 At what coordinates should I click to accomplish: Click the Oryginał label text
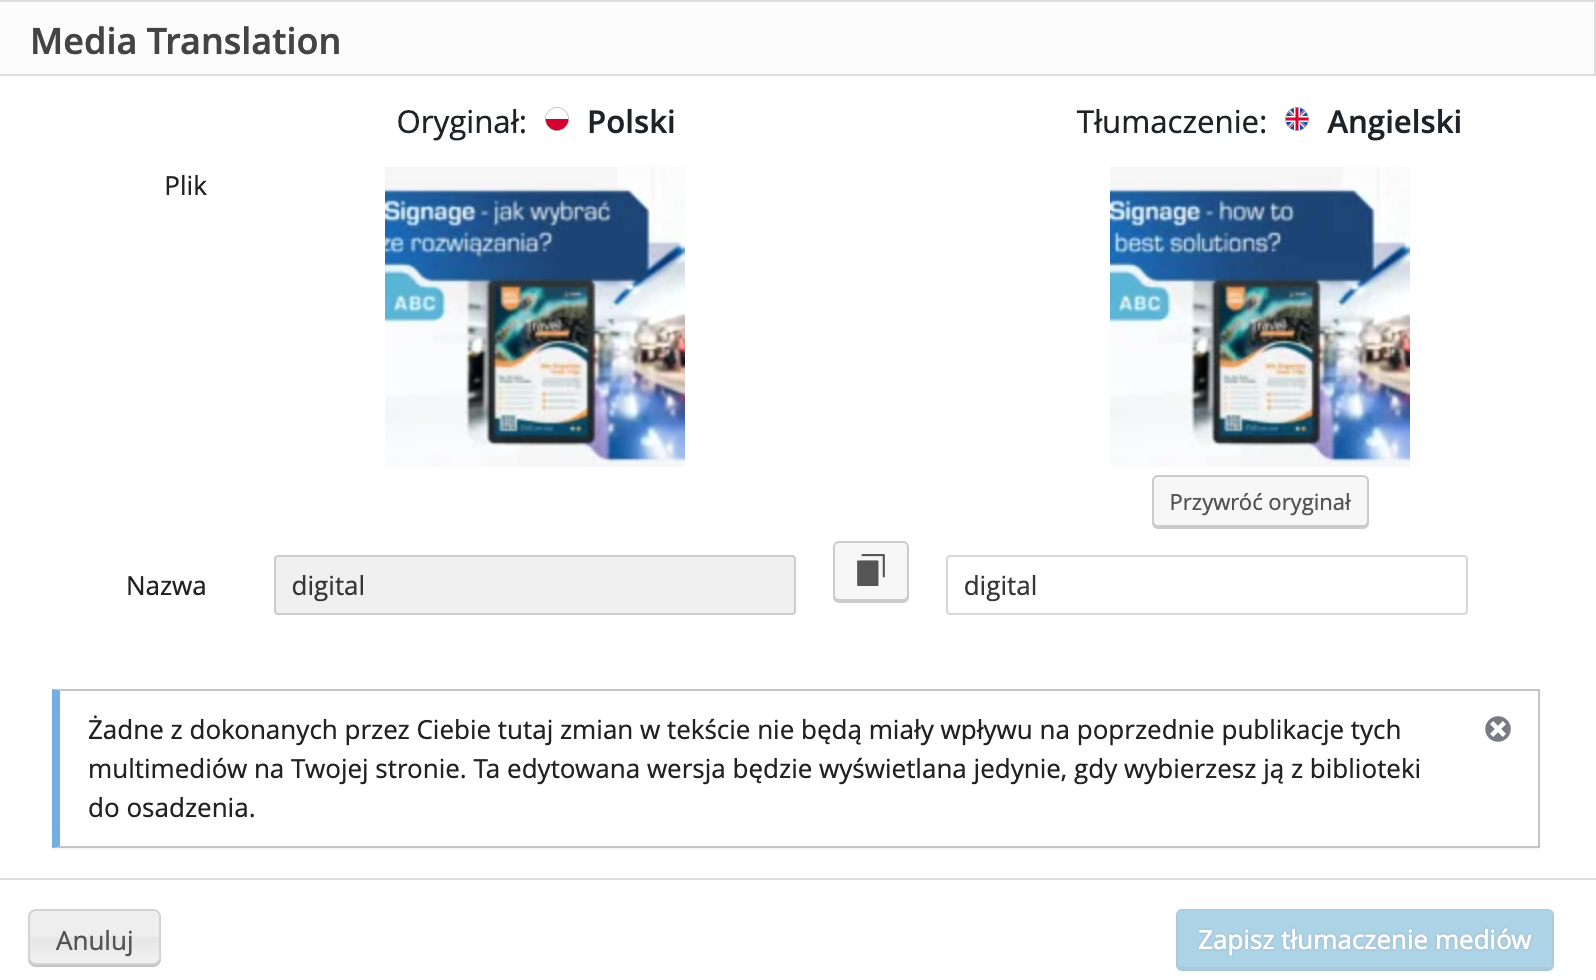[461, 122]
